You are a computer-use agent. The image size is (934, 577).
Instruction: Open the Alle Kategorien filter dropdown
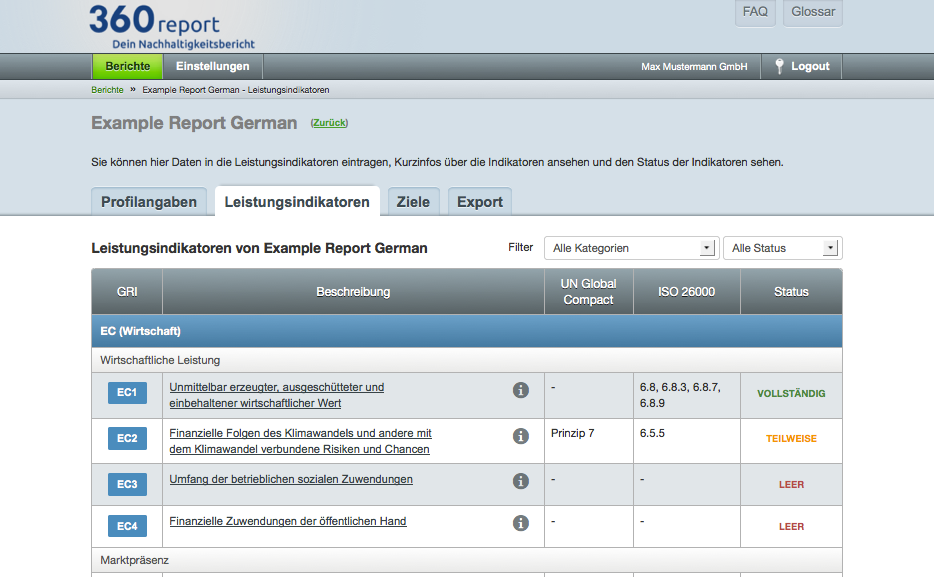pyautogui.click(x=631, y=248)
